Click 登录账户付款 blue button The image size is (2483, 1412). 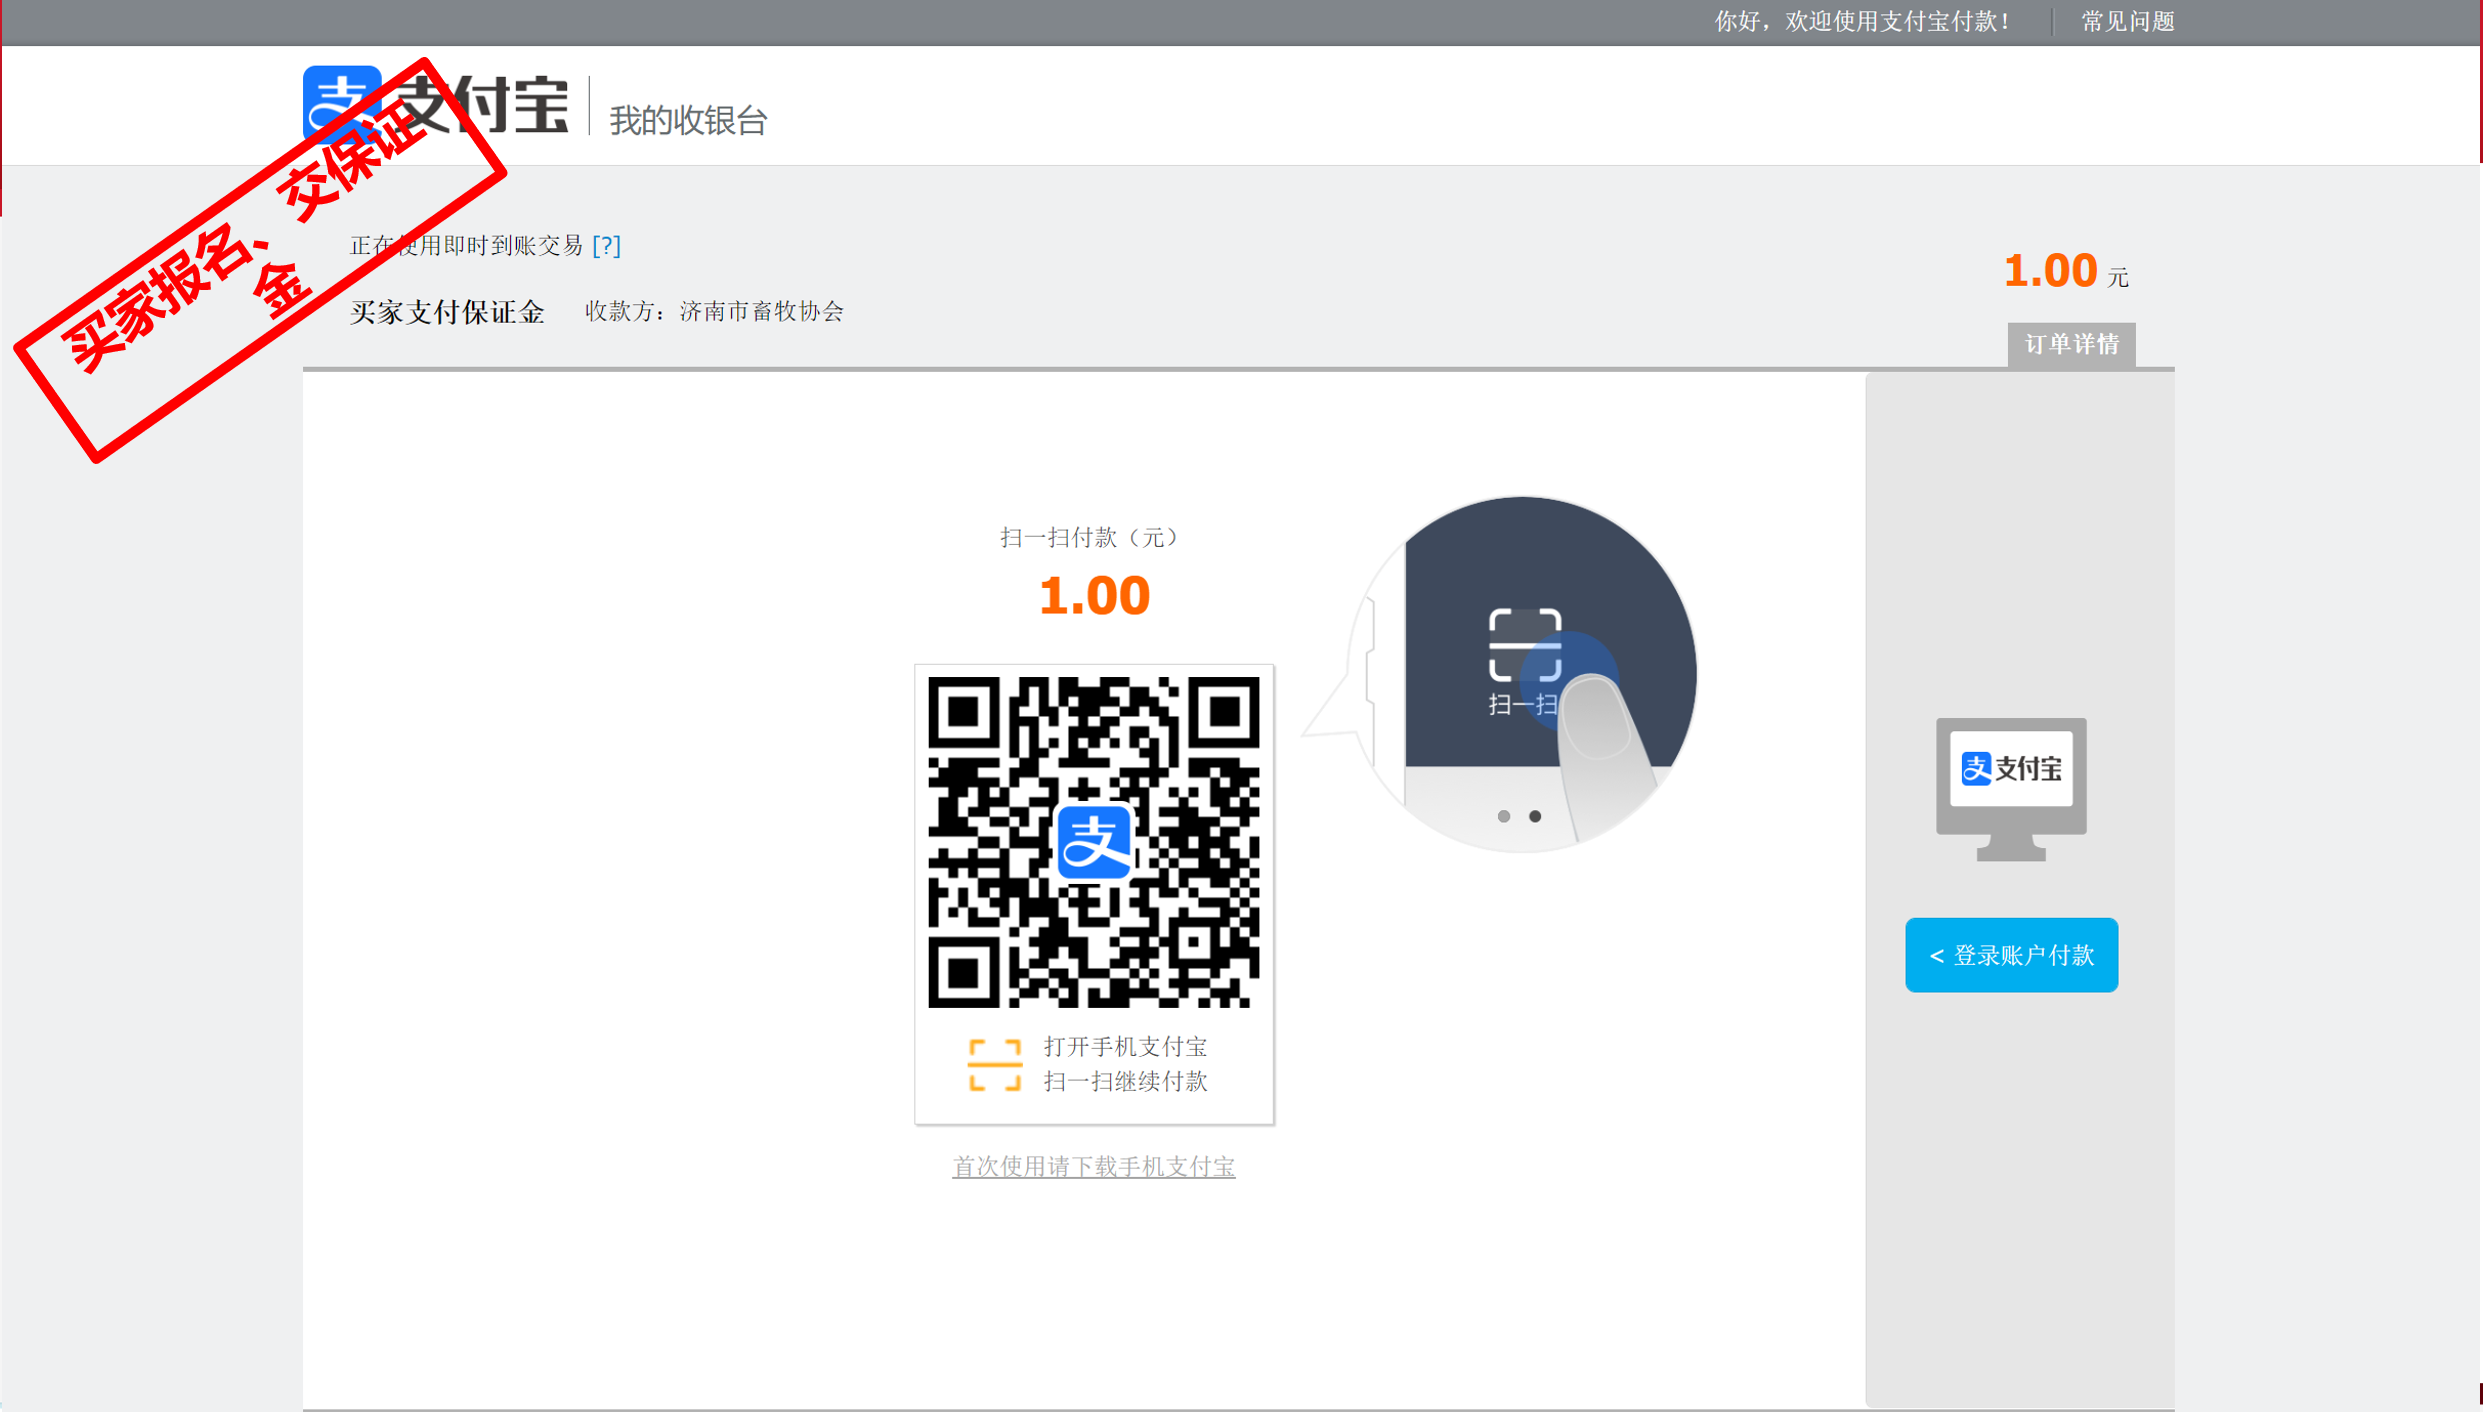(2010, 955)
